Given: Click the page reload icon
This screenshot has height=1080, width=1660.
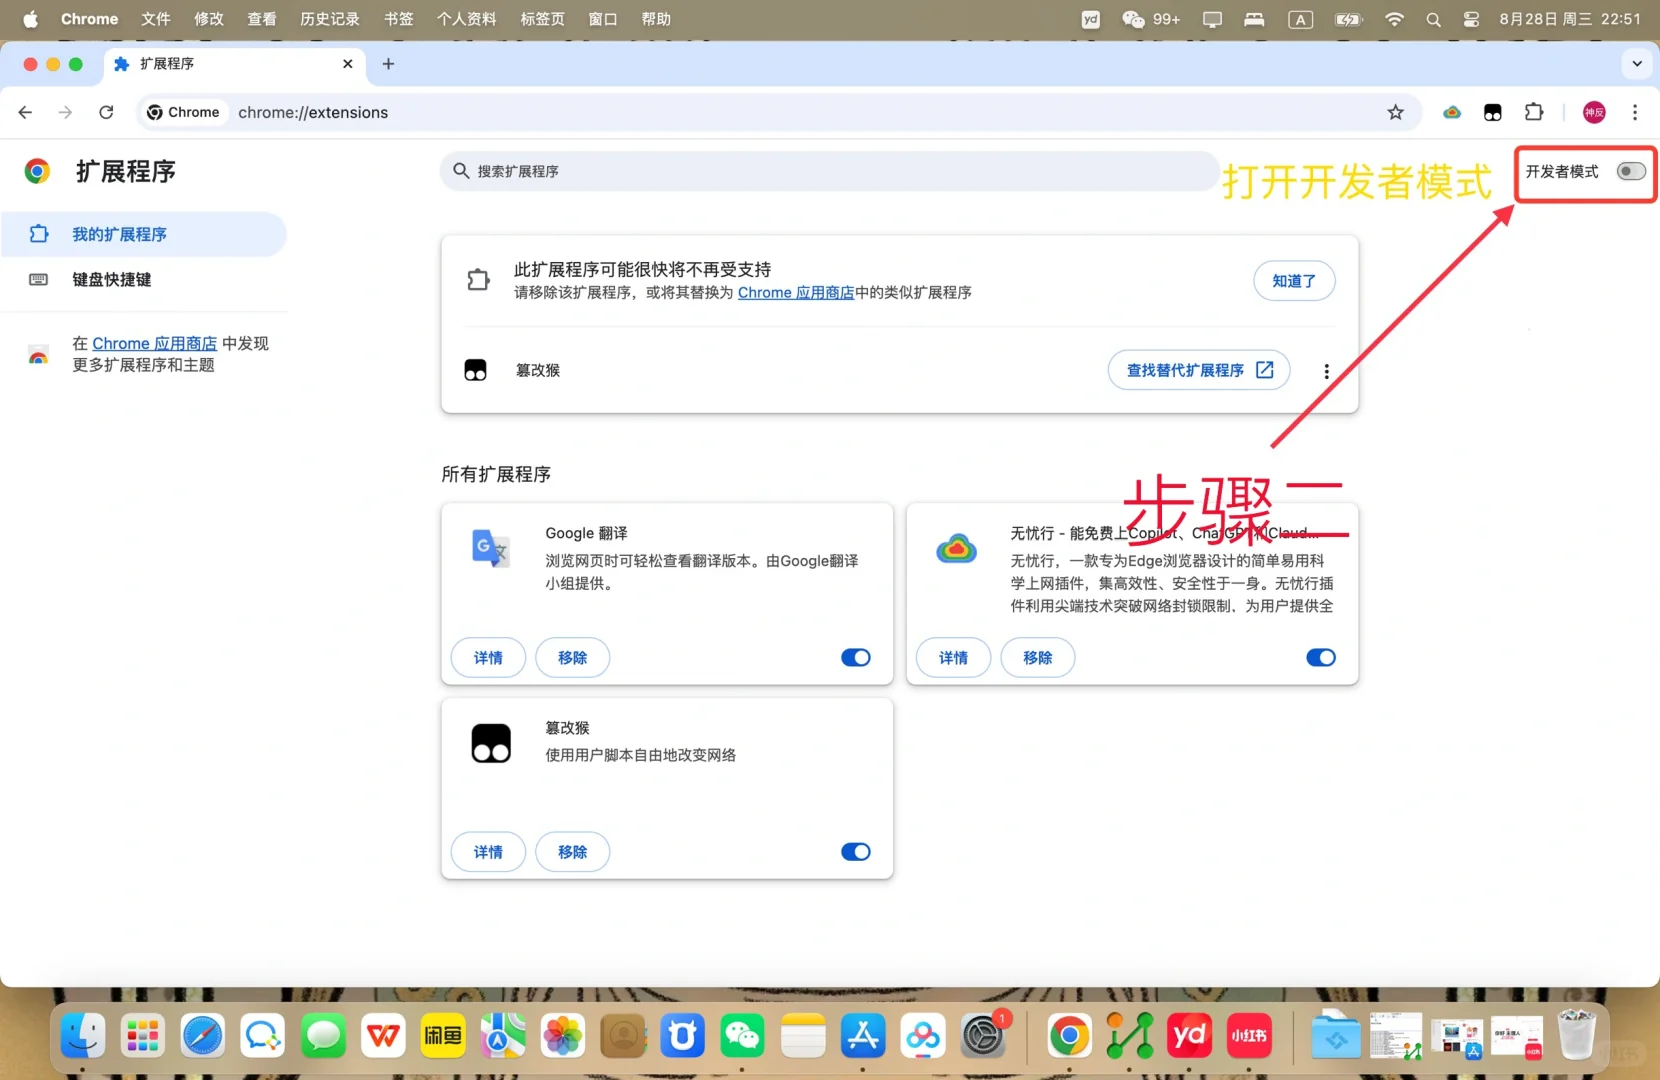Looking at the screenshot, I should point(106,112).
